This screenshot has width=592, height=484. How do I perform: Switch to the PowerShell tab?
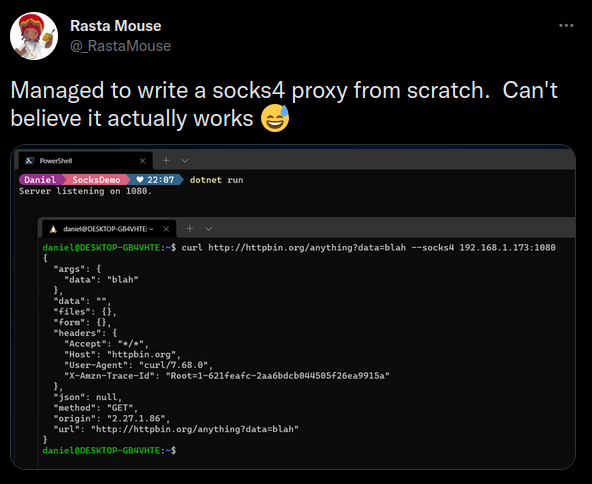pos(85,161)
